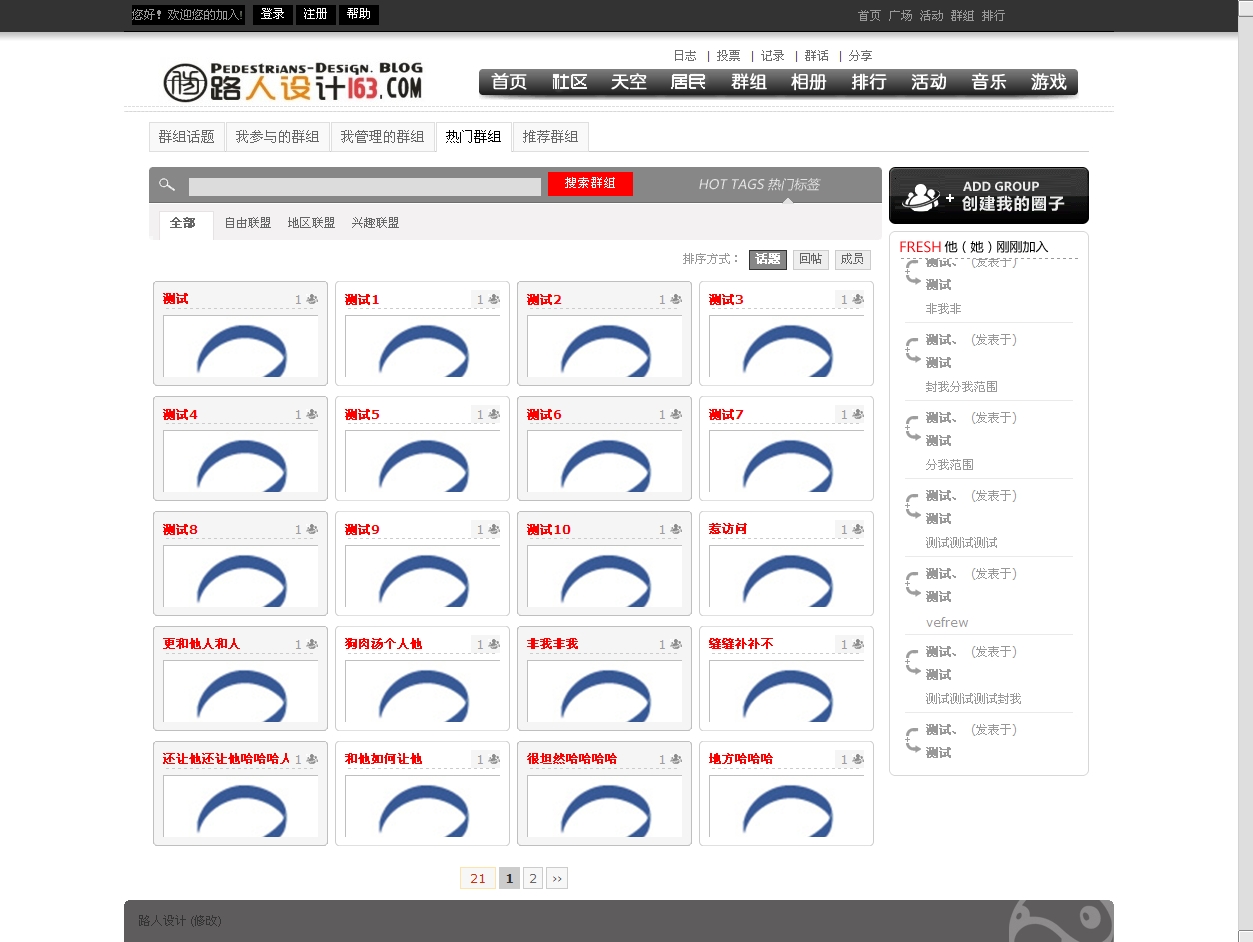Open the 排行 main navigation item
This screenshot has height=942, width=1253.
pos(869,82)
